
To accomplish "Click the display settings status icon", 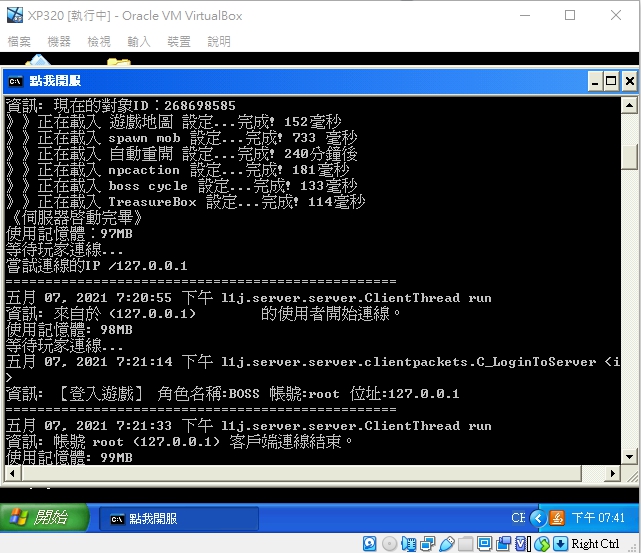I will click(x=484, y=544).
